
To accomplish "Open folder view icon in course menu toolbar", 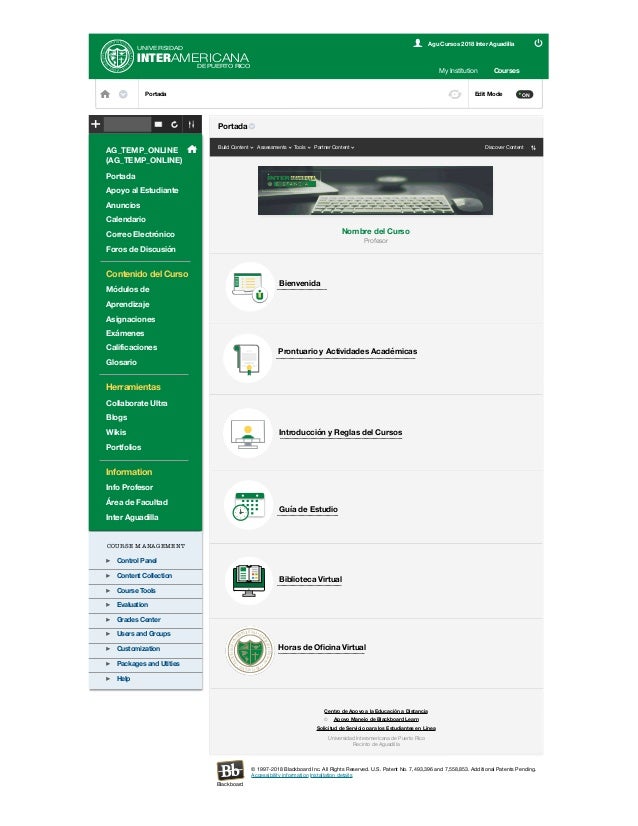I will [158, 124].
